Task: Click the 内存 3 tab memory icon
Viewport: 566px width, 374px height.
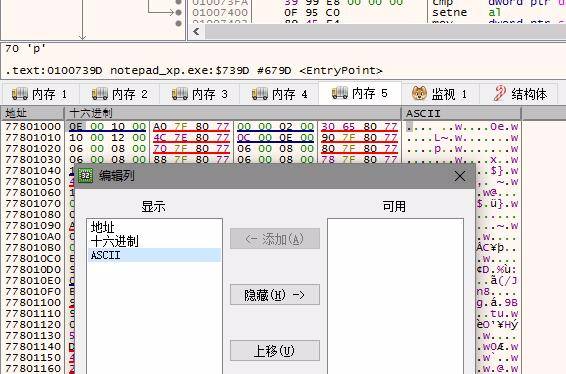Action: 179,94
